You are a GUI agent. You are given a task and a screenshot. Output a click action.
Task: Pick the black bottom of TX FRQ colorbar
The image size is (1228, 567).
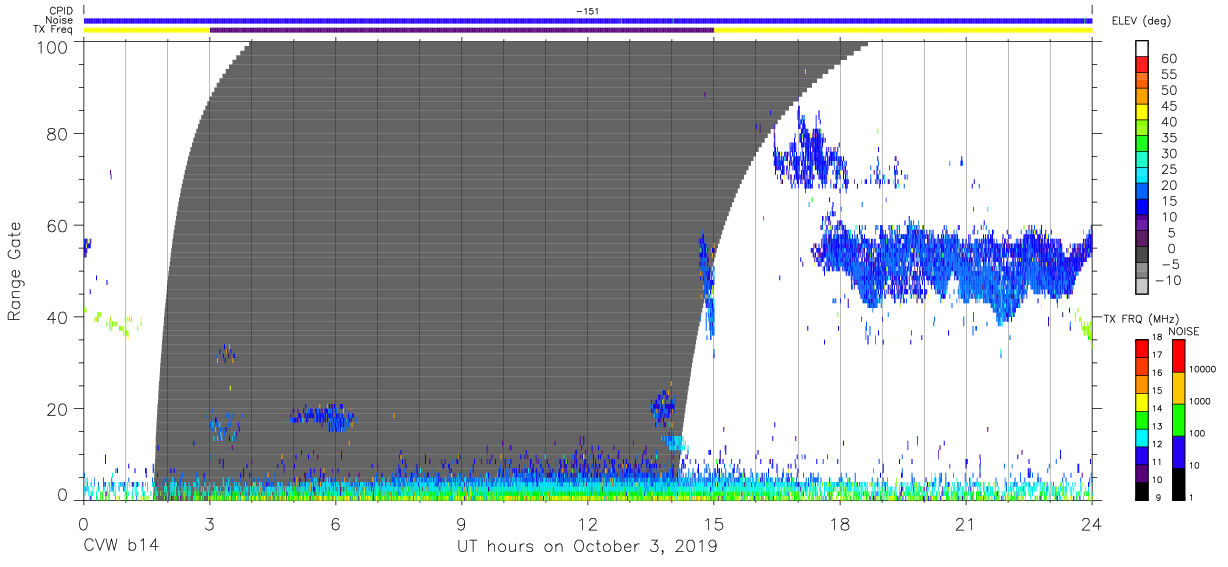pos(1142,490)
